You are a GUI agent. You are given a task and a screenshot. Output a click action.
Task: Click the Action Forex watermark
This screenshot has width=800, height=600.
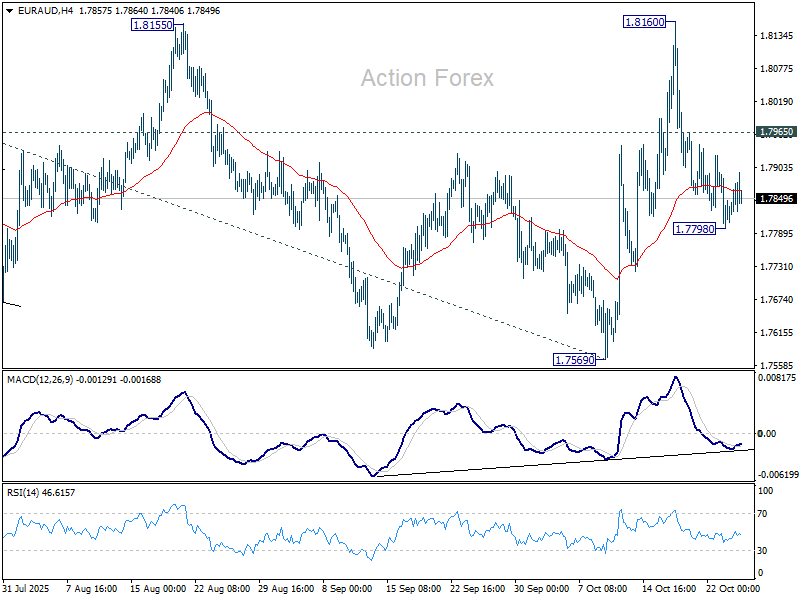click(x=427, y=77)
